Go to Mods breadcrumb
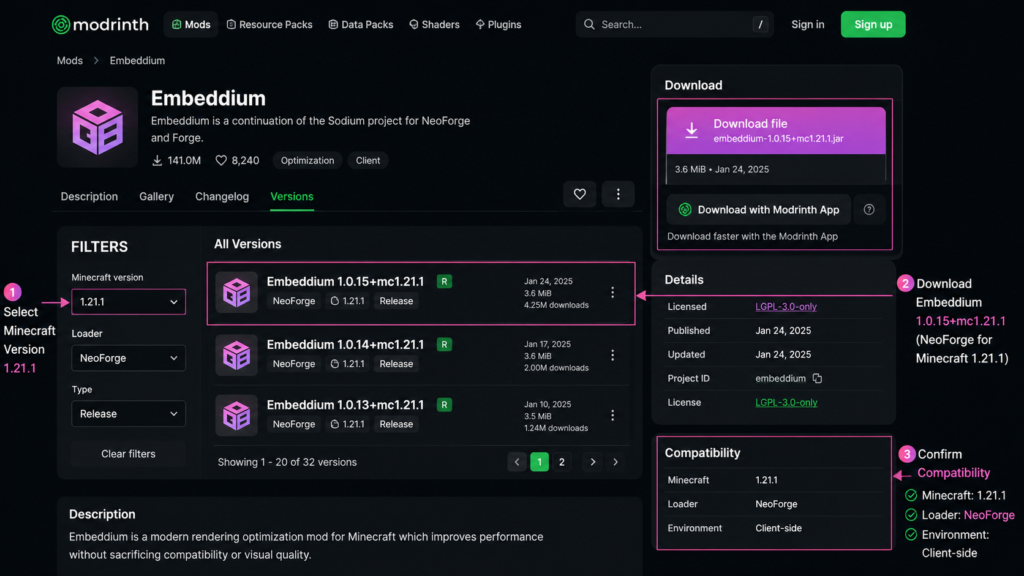 coord(70,60)
